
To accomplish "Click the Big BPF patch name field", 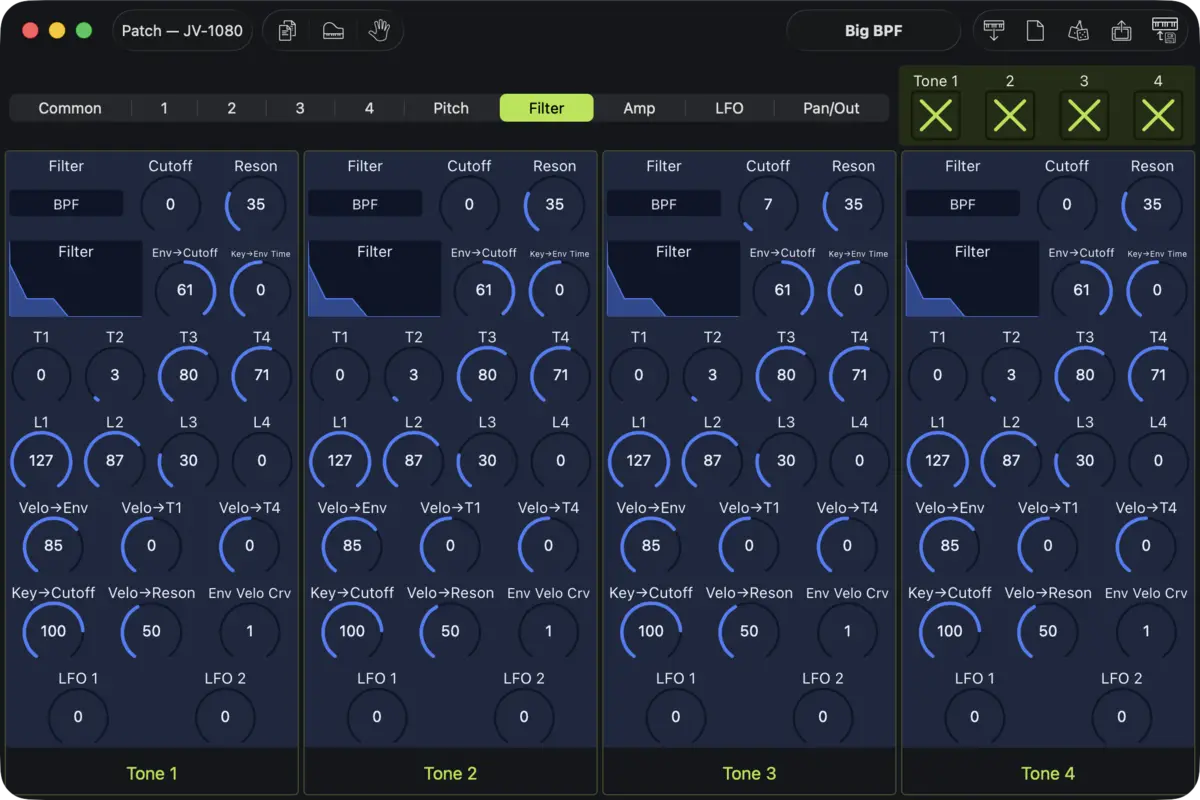I will click(874, 31).
